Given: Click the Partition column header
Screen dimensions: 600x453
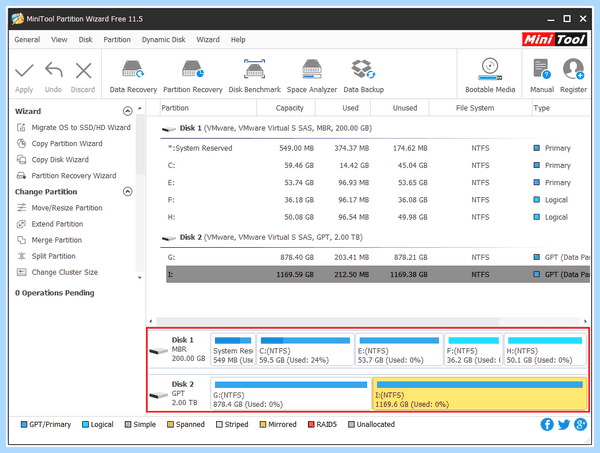Looking at the screenshot, I should tap(208, 108).
